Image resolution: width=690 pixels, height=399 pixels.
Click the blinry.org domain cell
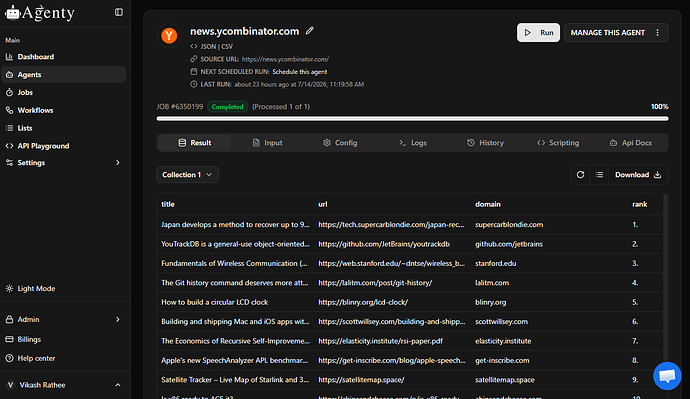490,302
